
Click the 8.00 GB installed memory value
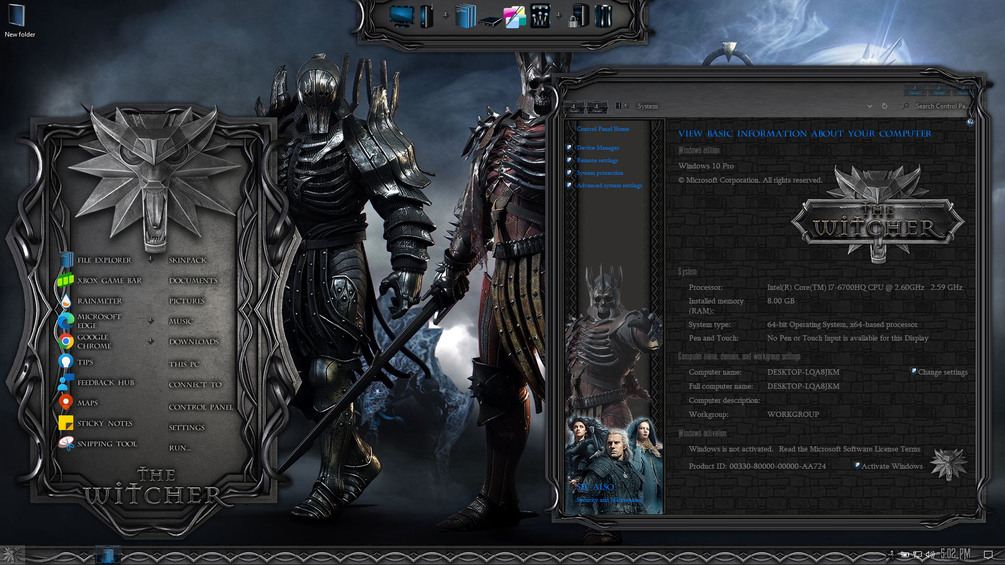click(780, 300)
